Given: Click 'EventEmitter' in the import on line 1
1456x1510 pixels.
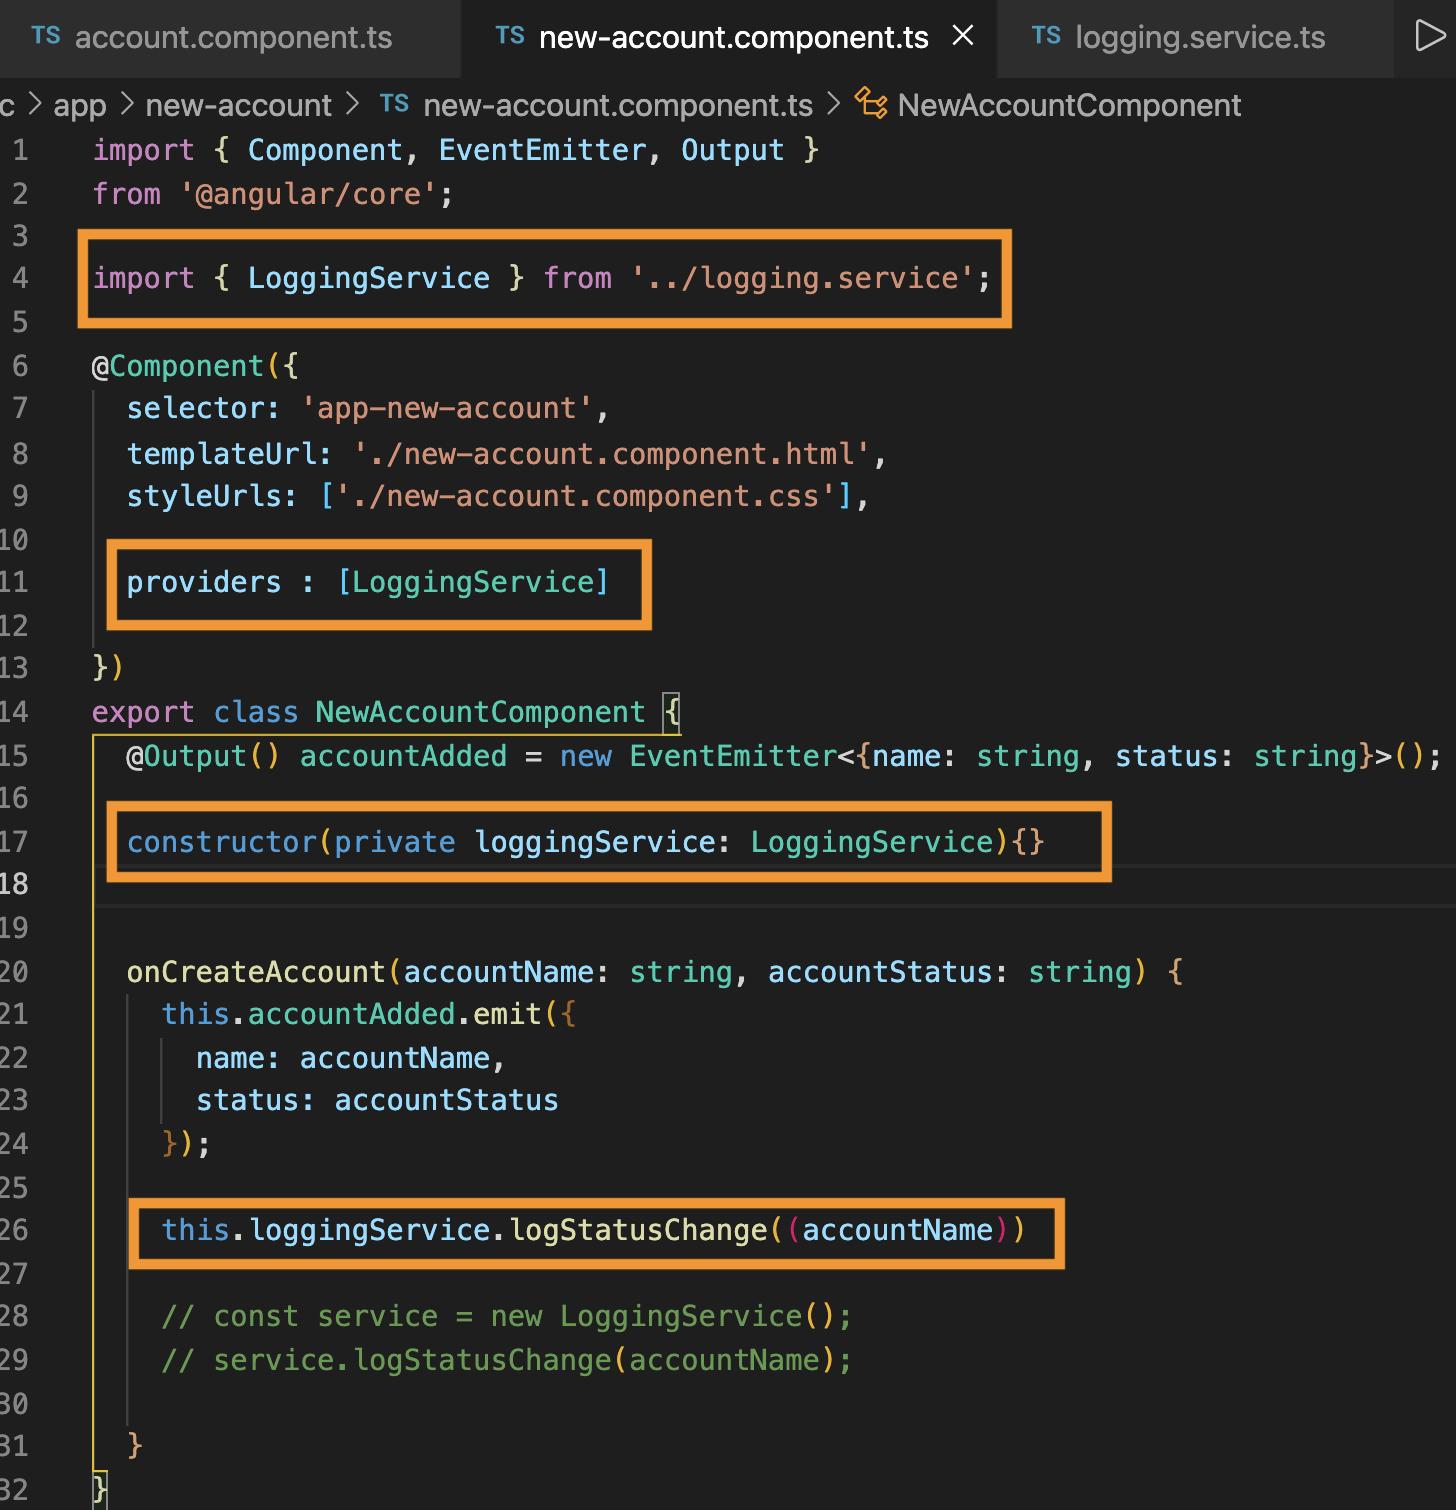Looking at the screenshot, I should (542, 150).
